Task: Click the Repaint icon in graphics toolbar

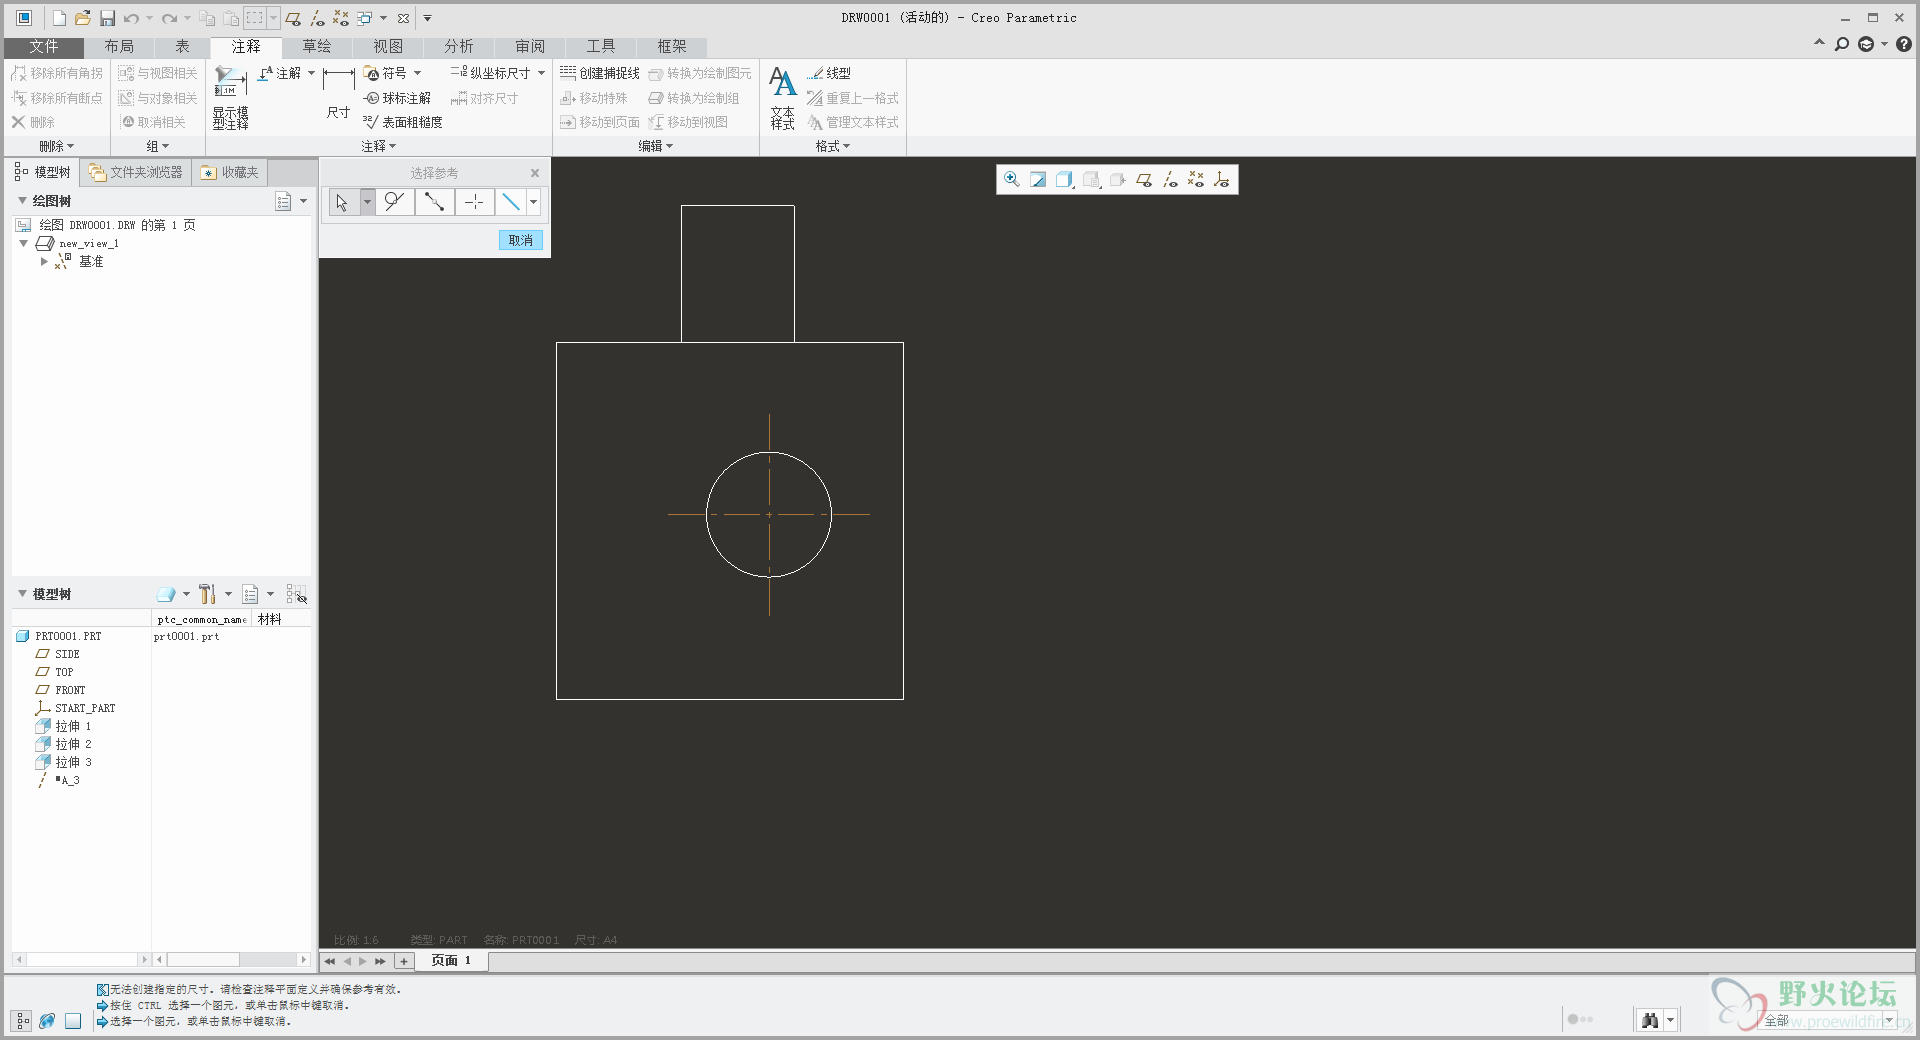Action: tap(1038, 180)
